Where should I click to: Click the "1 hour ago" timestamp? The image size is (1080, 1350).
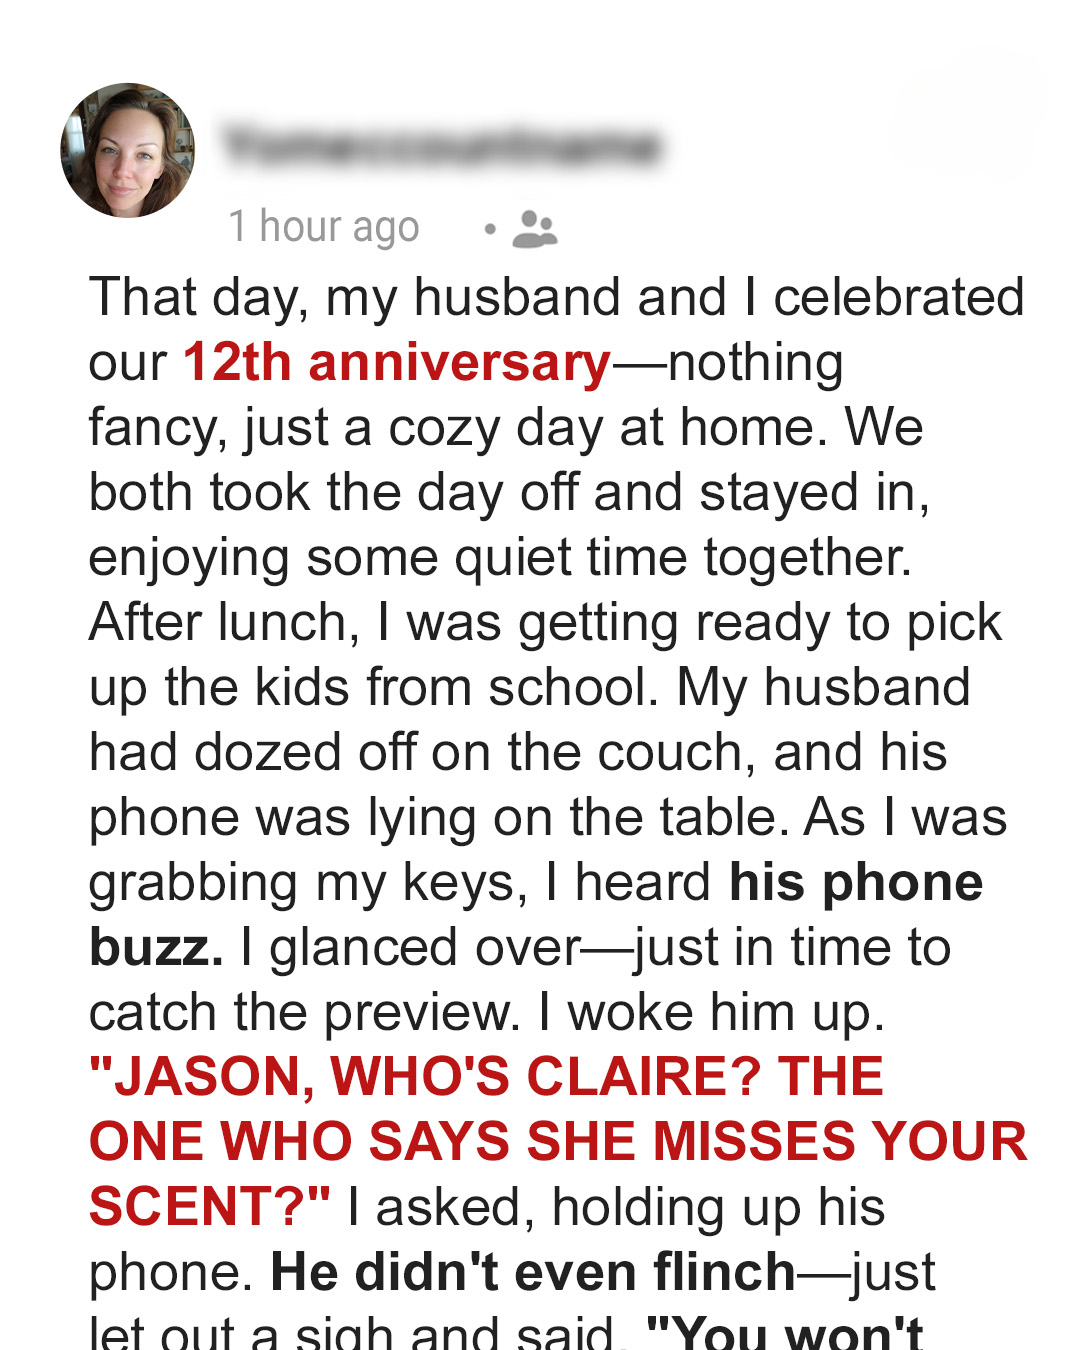pos(324,227)
